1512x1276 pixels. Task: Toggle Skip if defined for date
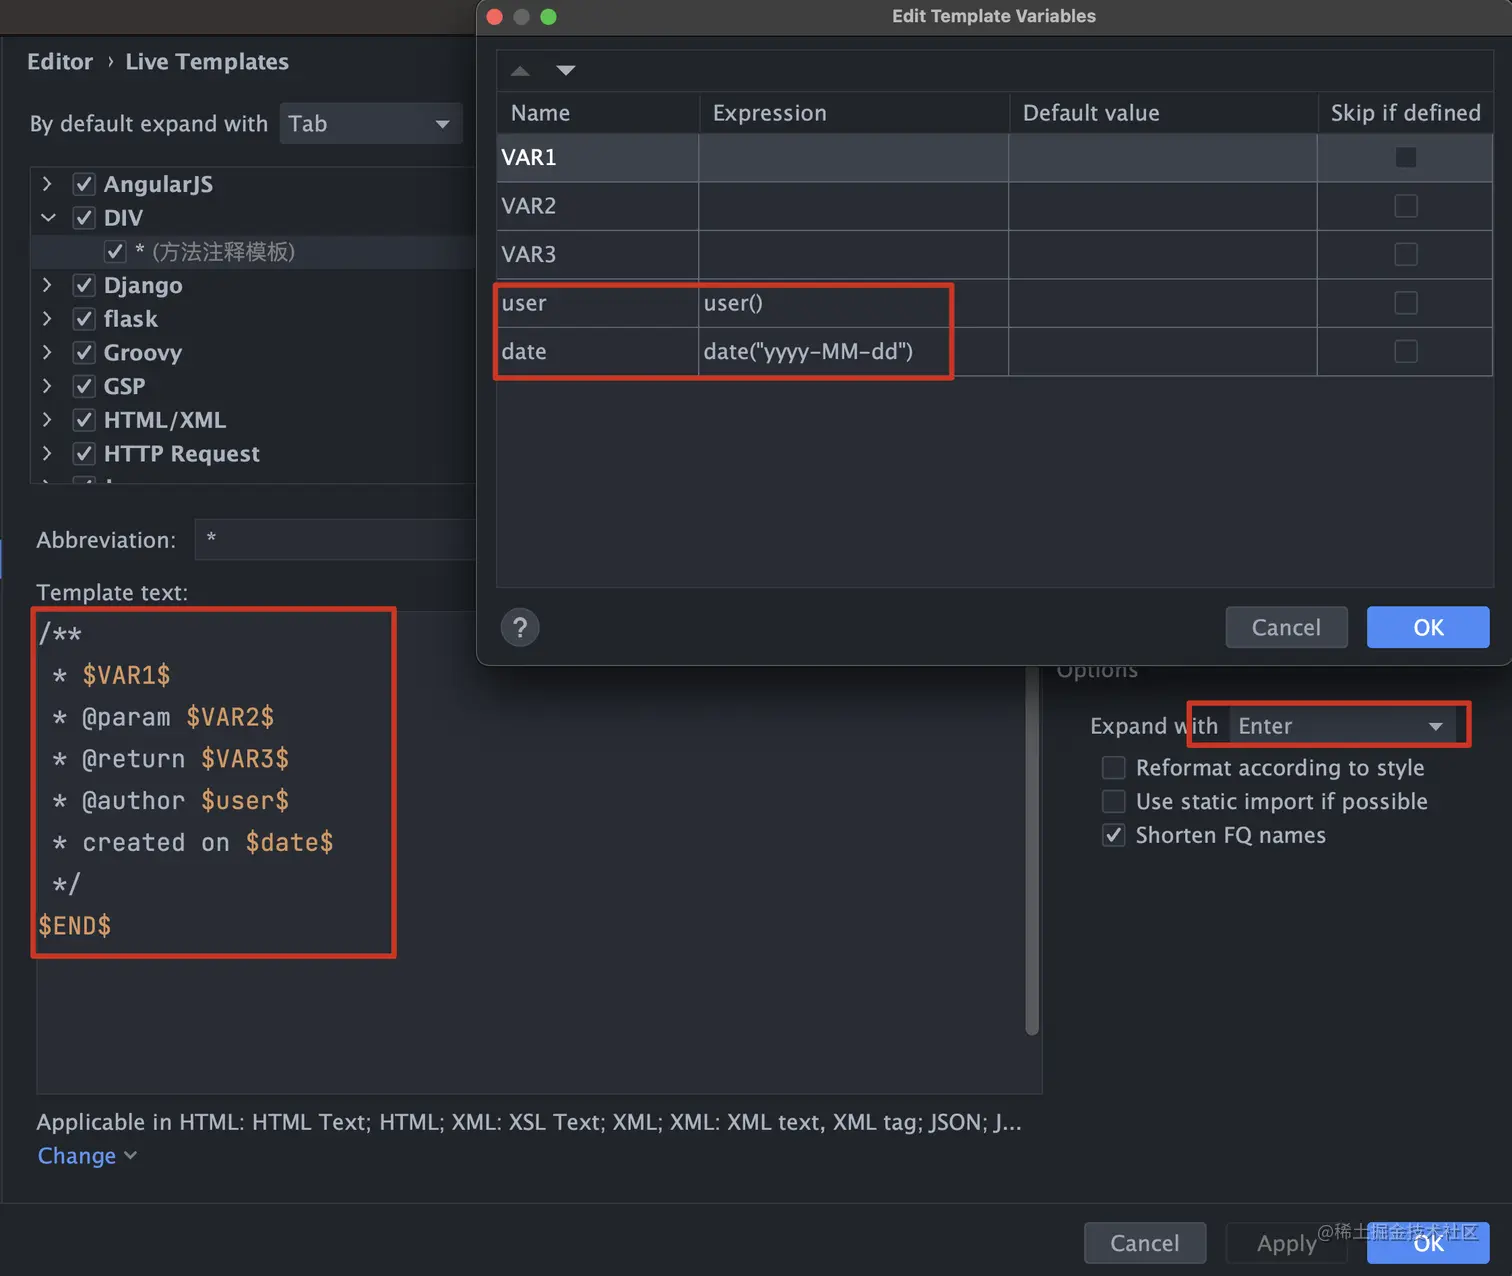1405,351
